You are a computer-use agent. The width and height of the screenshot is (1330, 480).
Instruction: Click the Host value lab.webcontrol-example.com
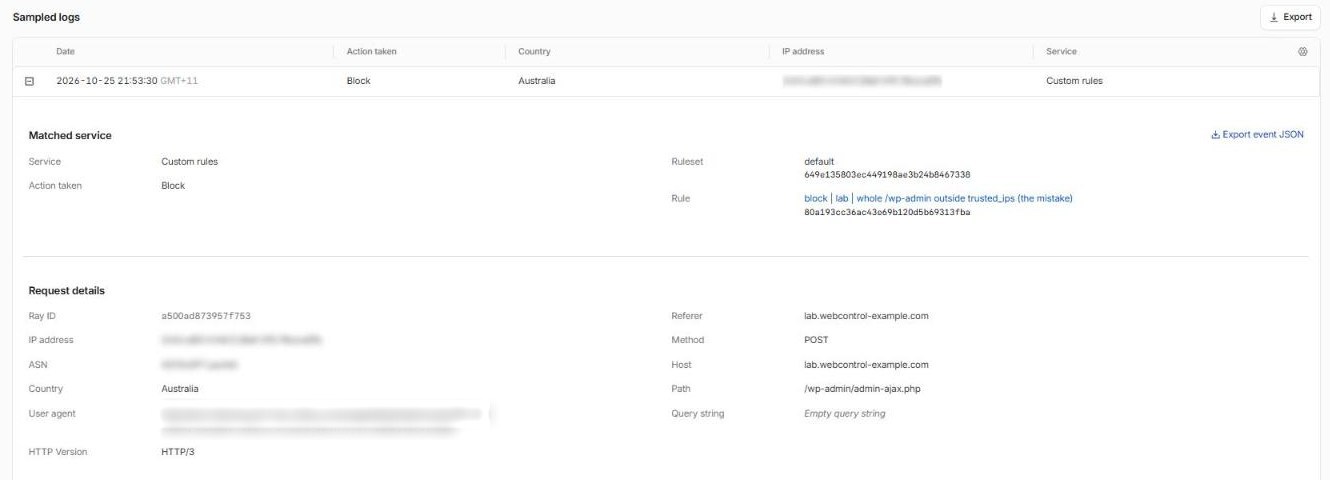tap(867, 365)
